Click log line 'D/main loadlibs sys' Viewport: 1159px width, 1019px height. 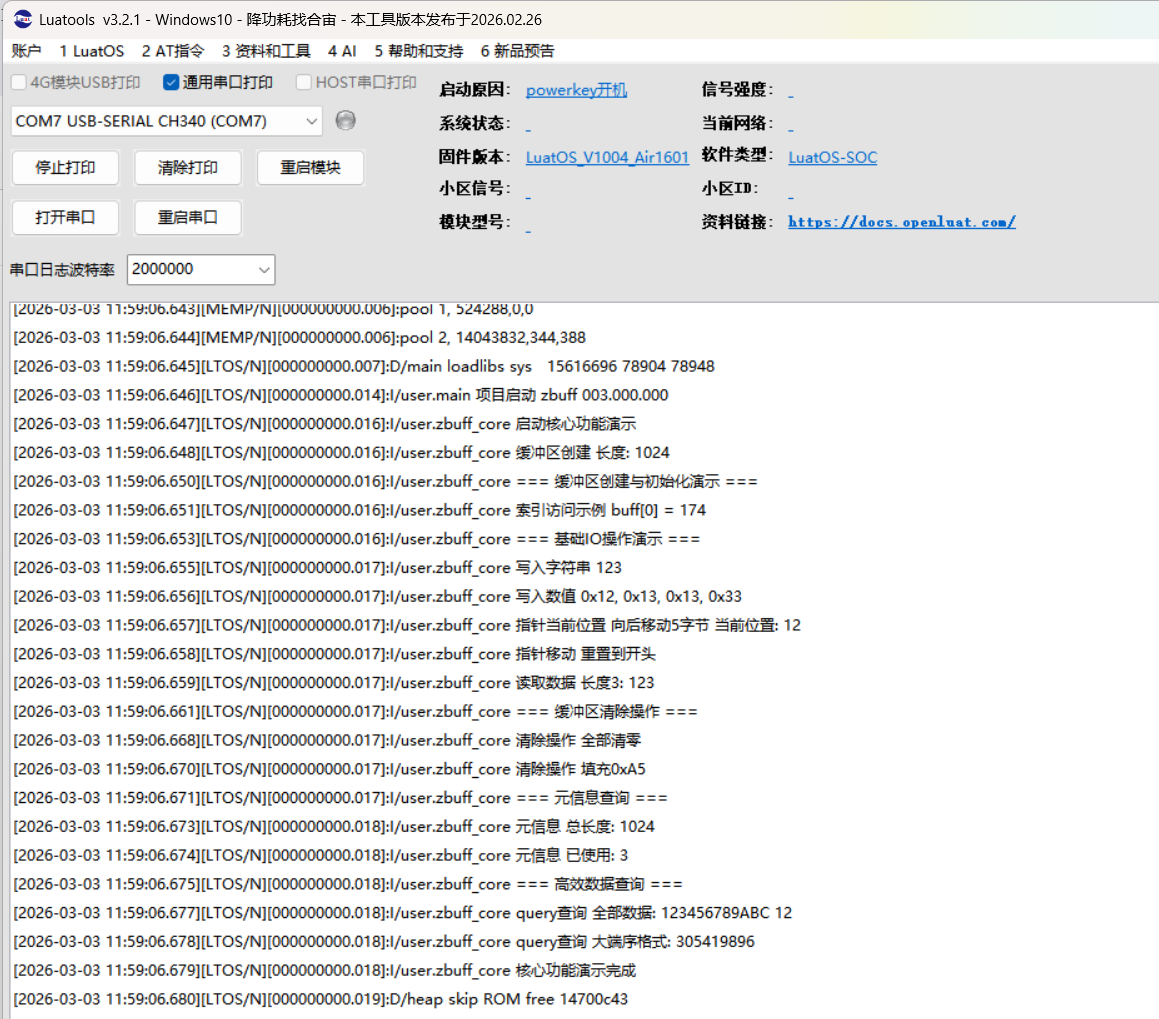pos(364,367)
